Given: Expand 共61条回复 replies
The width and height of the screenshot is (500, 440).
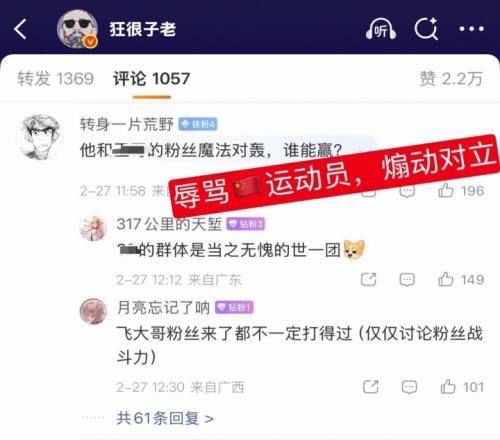Looking at the screenshot, I should pyautogui.click(x=165, y=418).
